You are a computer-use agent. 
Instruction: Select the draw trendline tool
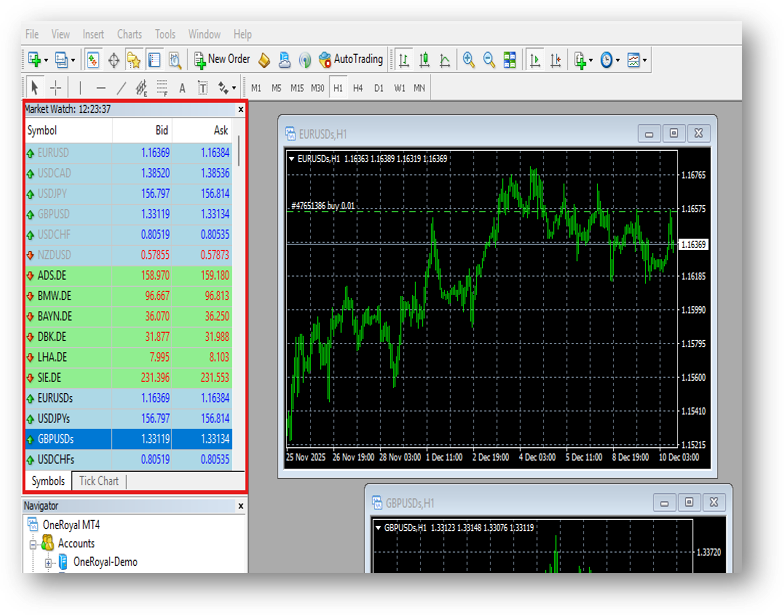pyautogui.click(x=121, y=88)
